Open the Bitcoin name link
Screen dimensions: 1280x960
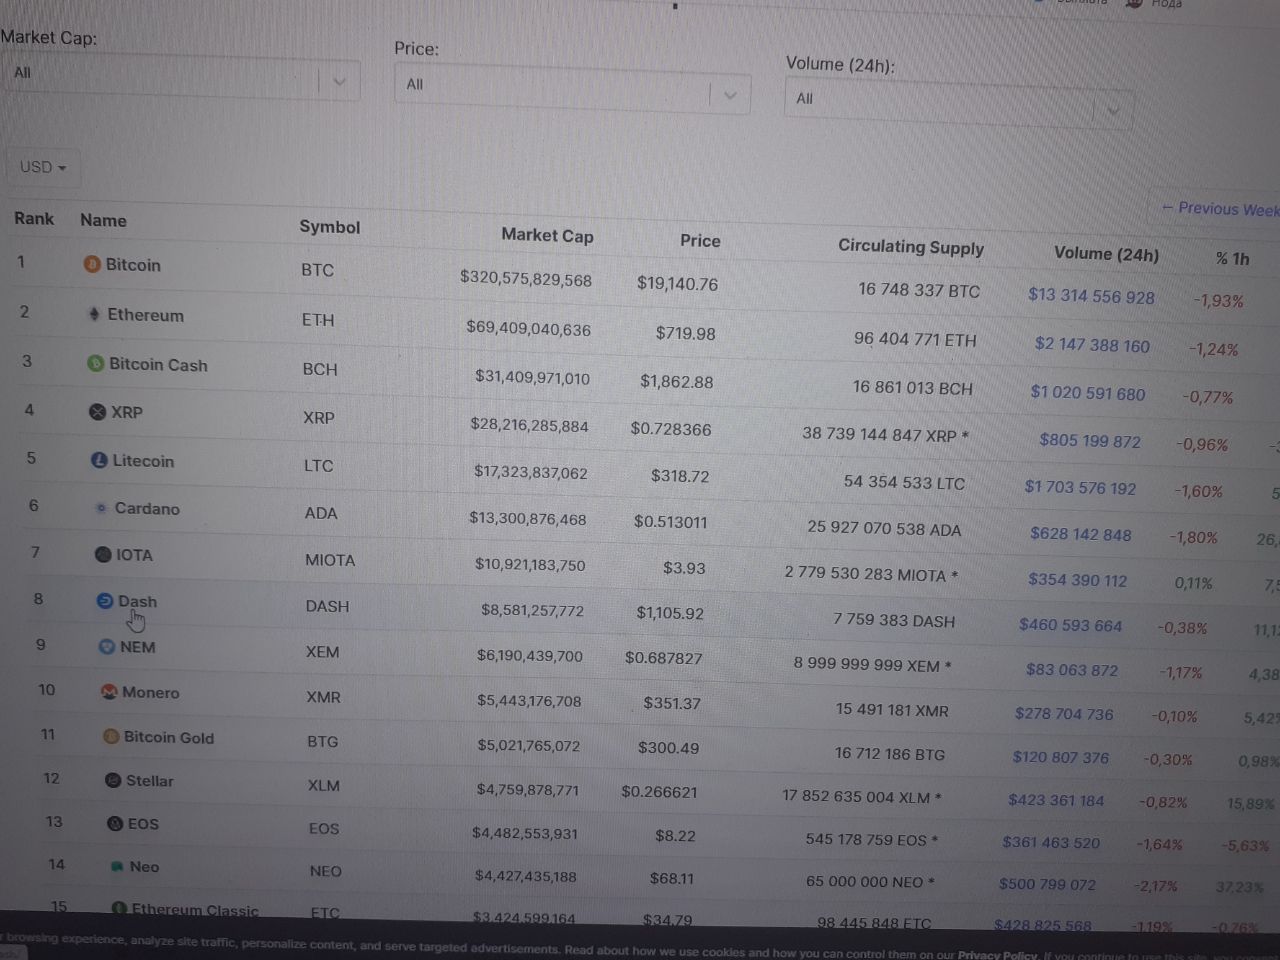click(x=133, y=265)
